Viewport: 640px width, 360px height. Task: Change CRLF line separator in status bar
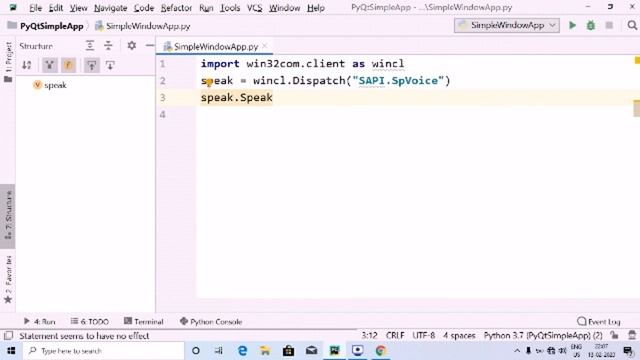click(x=395, y=336)
